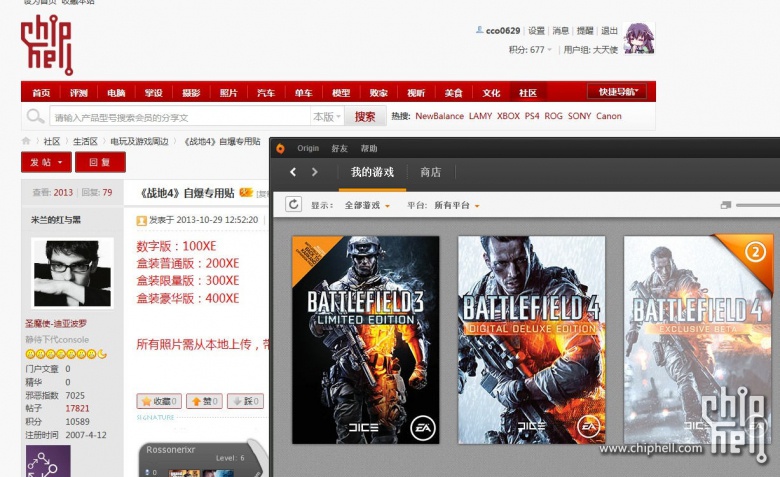Open the 帮助 menu in Origin
This screenshot has height=477, width=780.
(x=369, y=148)
